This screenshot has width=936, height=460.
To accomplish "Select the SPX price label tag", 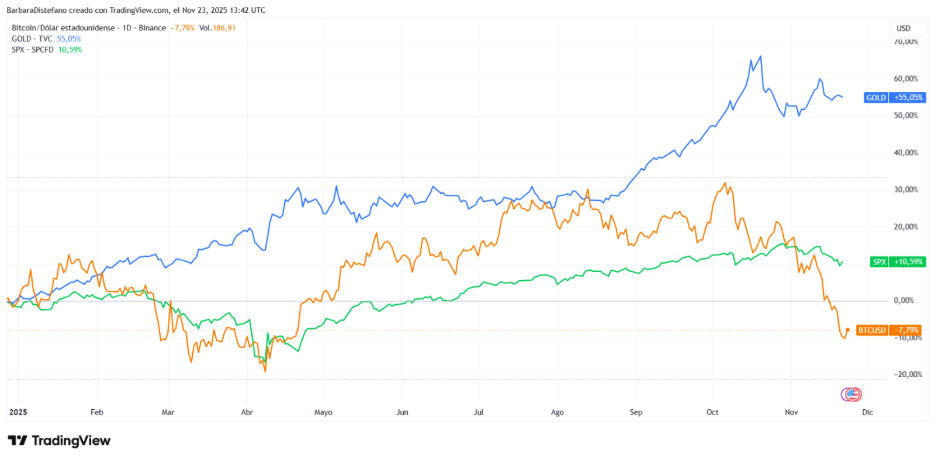I will (x=879, y=262).
